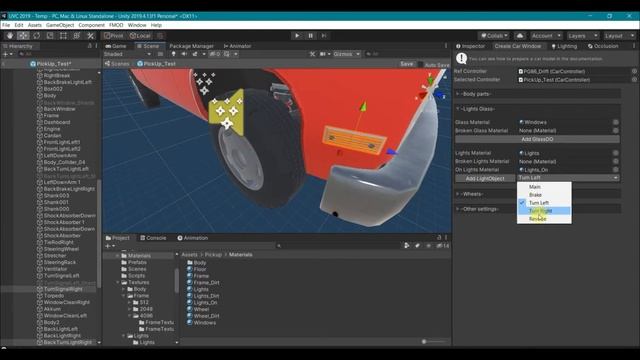This screenshot has height=360, width=640.
Task: Choose Main in light type list
Action: [544, 187]
